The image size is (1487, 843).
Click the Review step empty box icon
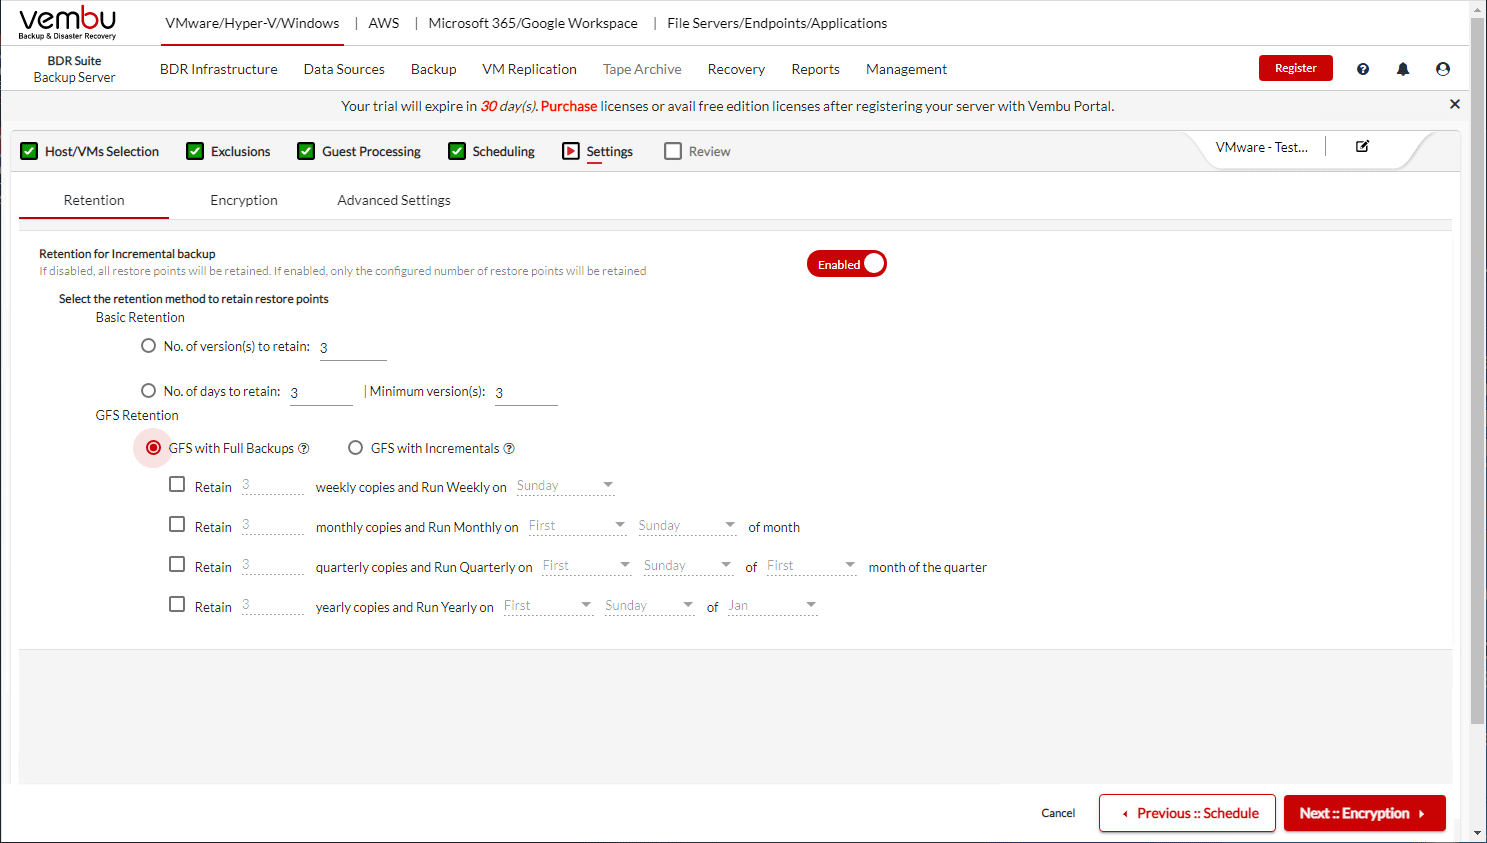click(x=673, y=151)
